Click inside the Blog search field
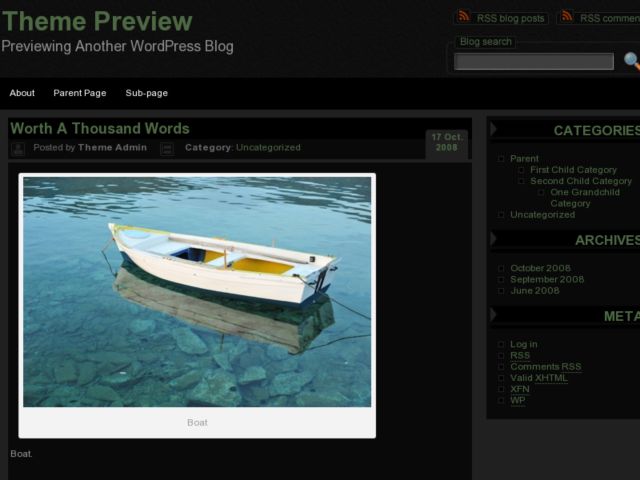Image resolution: width=640 pixels, height=480 pixels. click(x=534, y=62)
